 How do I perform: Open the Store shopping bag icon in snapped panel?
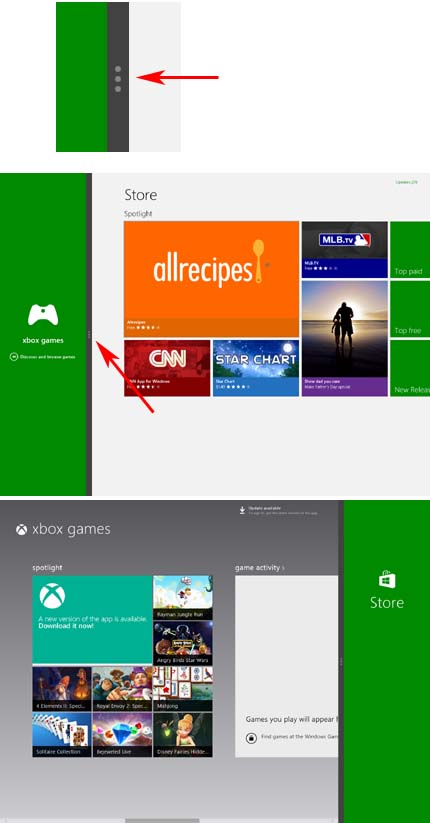[x=387, y=579]
